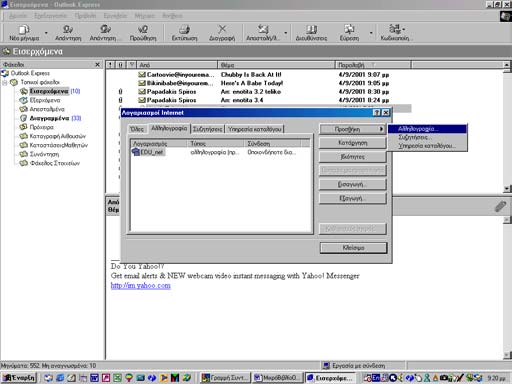Screen dimensions: 512x384
Task: Sort by the flag column header
Action: pyautogui.click(x=132, y=65)
